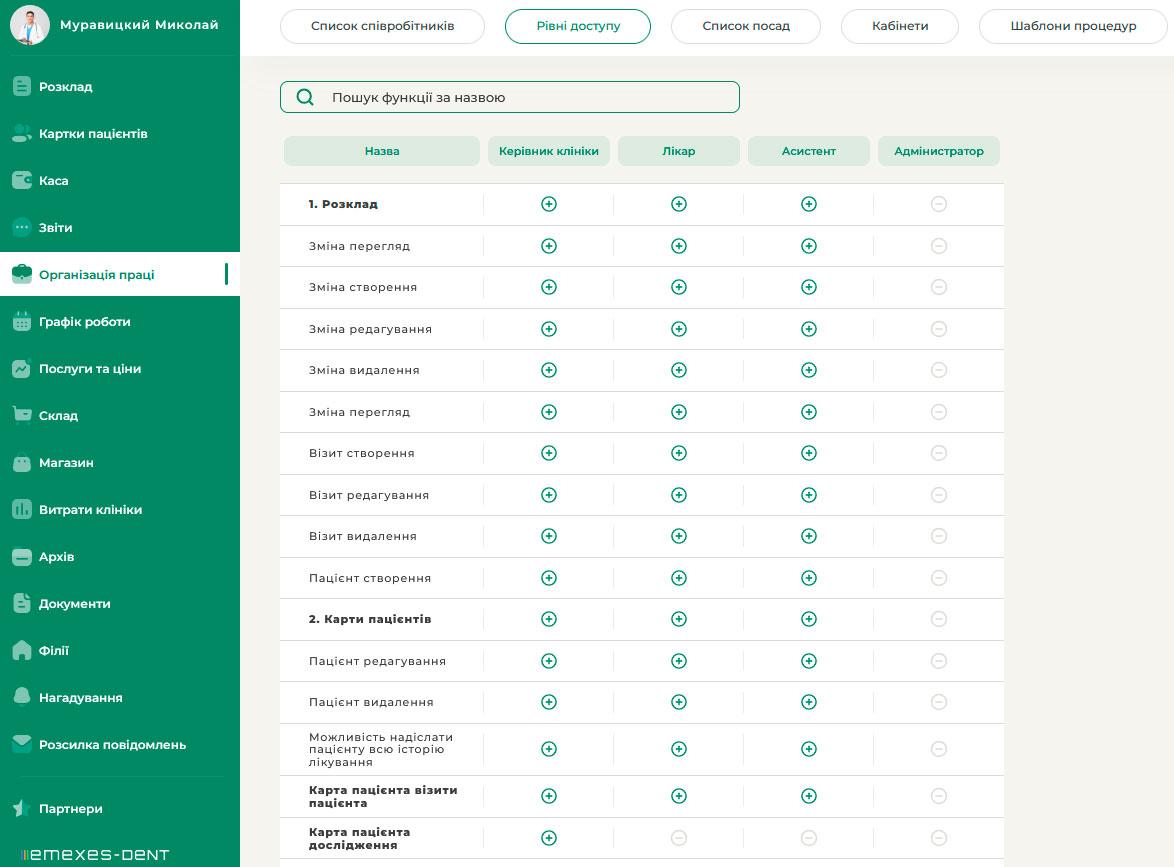Go to the Кабінети tab
This screenshot has height=867, width=1174.
[900, 26]
